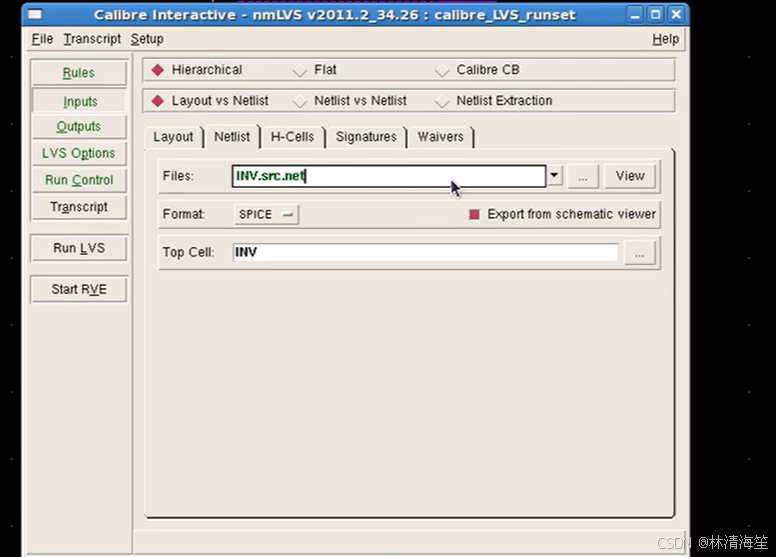Screen dimensions: 776x557
Task: Open the File menu
Action: click(42, 39)
